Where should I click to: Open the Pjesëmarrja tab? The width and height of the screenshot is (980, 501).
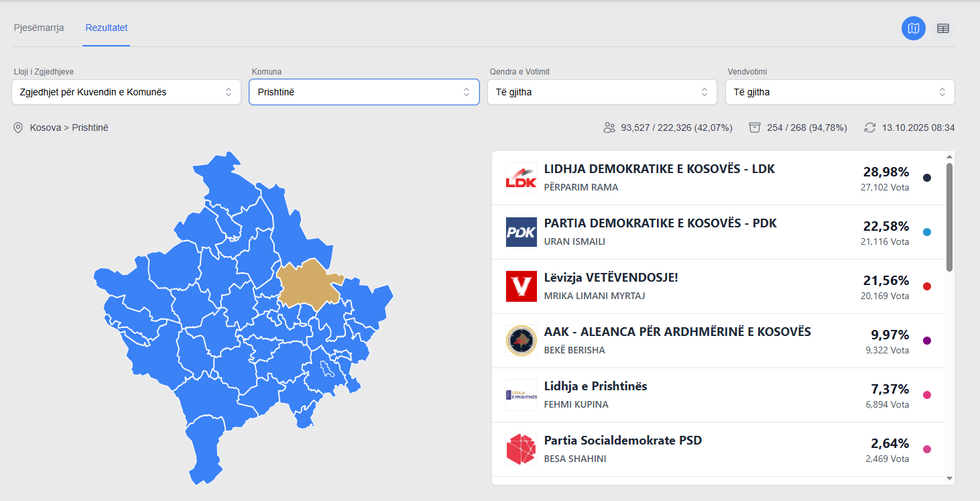39,28
